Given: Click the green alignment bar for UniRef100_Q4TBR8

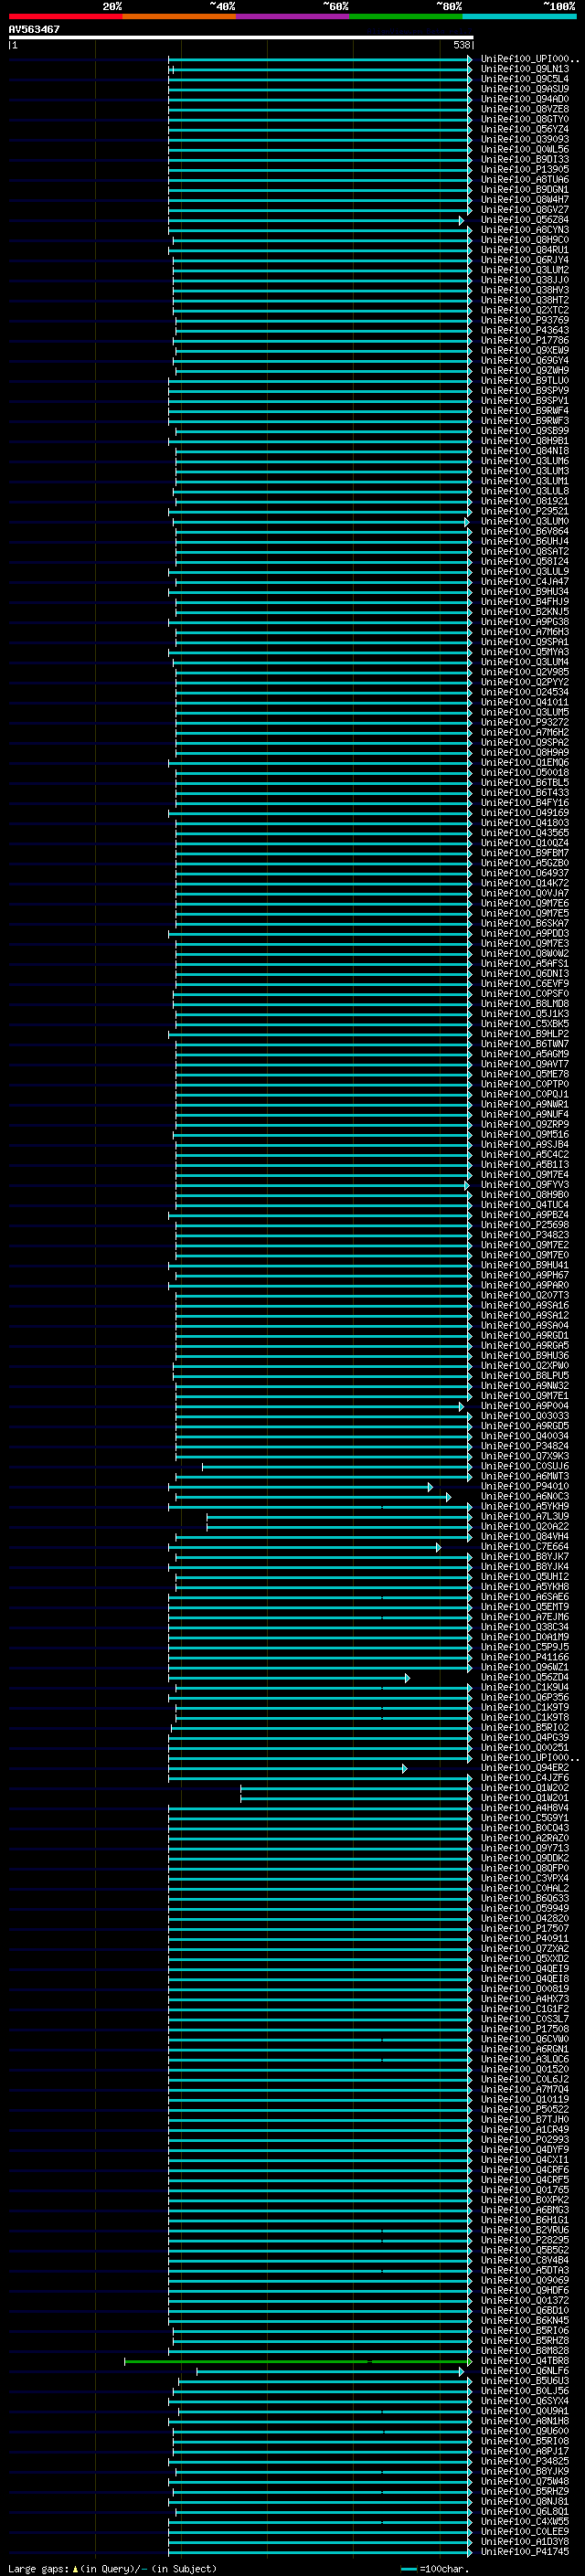Looking at the screenshot, I should [x=297, y=2361].
